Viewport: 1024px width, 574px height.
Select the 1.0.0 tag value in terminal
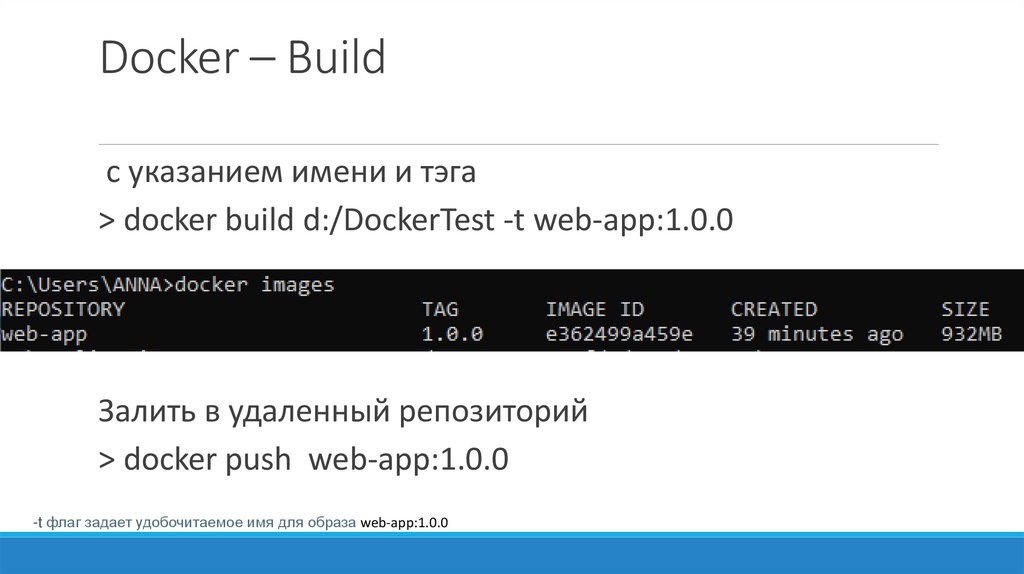(452, 334)
